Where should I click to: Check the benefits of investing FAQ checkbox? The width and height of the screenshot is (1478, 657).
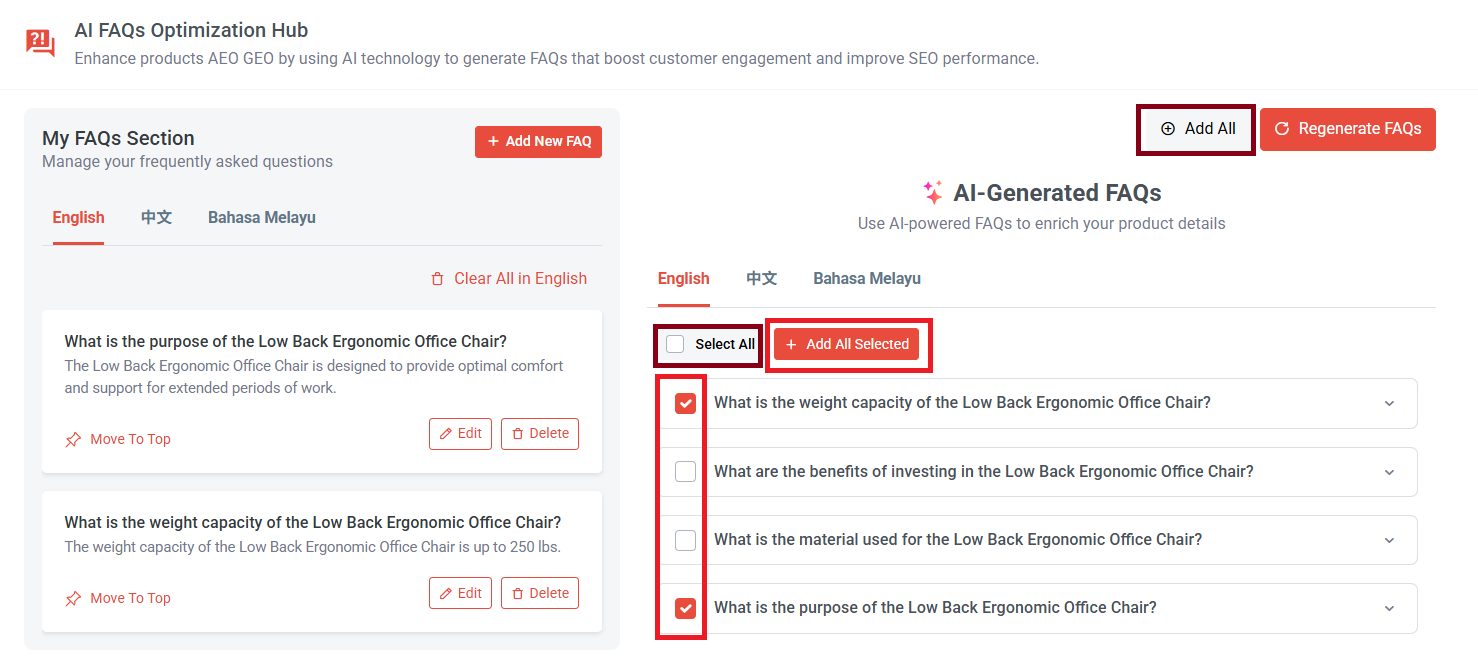point(684,471)
